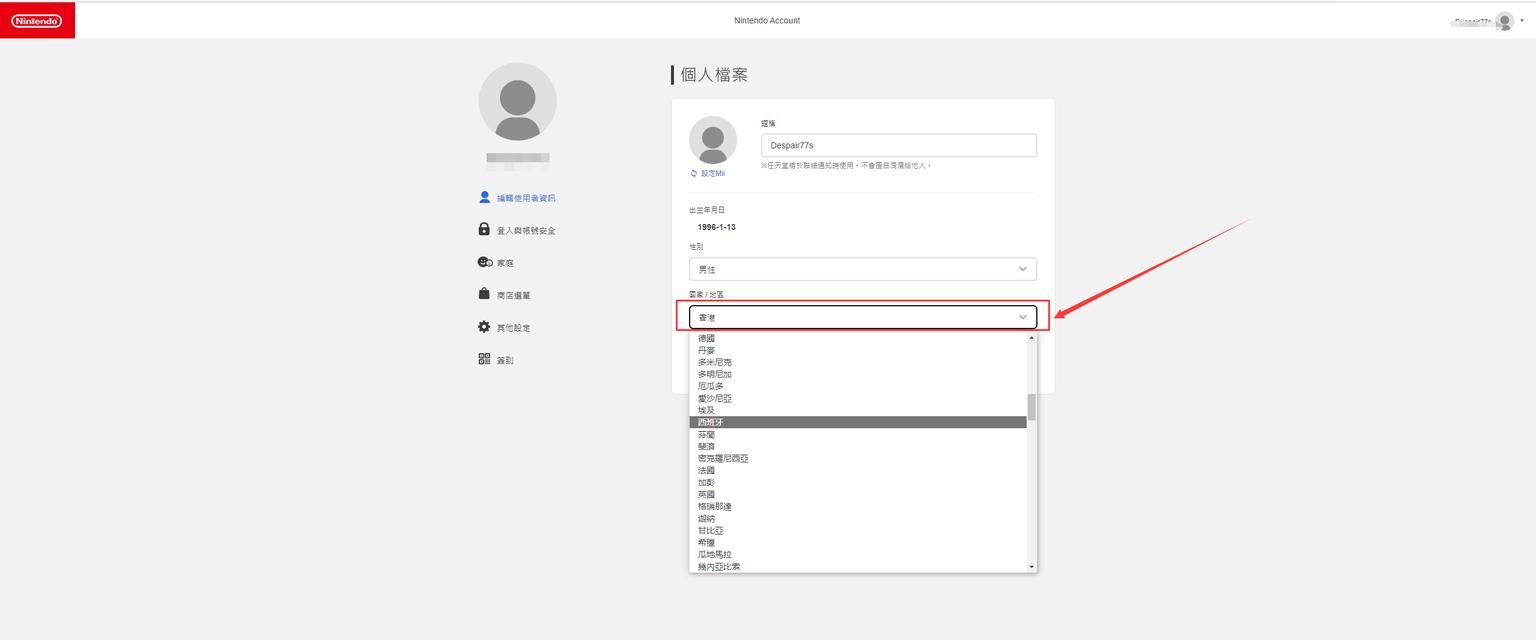The height and width of the screenshot is (640, 1536).
Task: Choose 幾內亞比索 at the list bottom
Action: tap(858, 566)
